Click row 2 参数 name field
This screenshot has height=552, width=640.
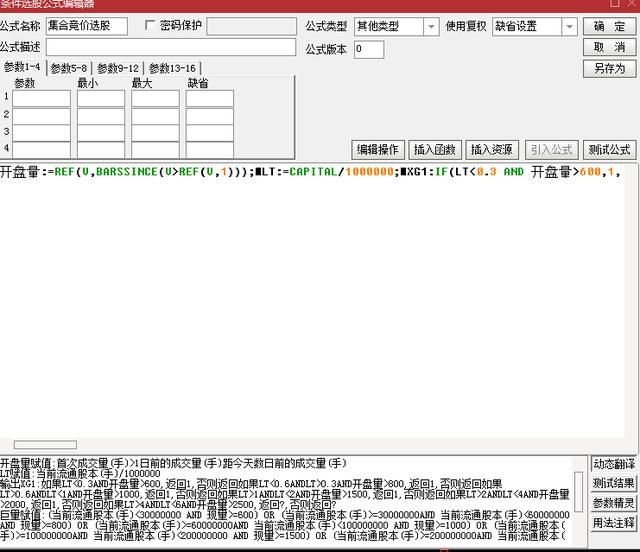41,116
